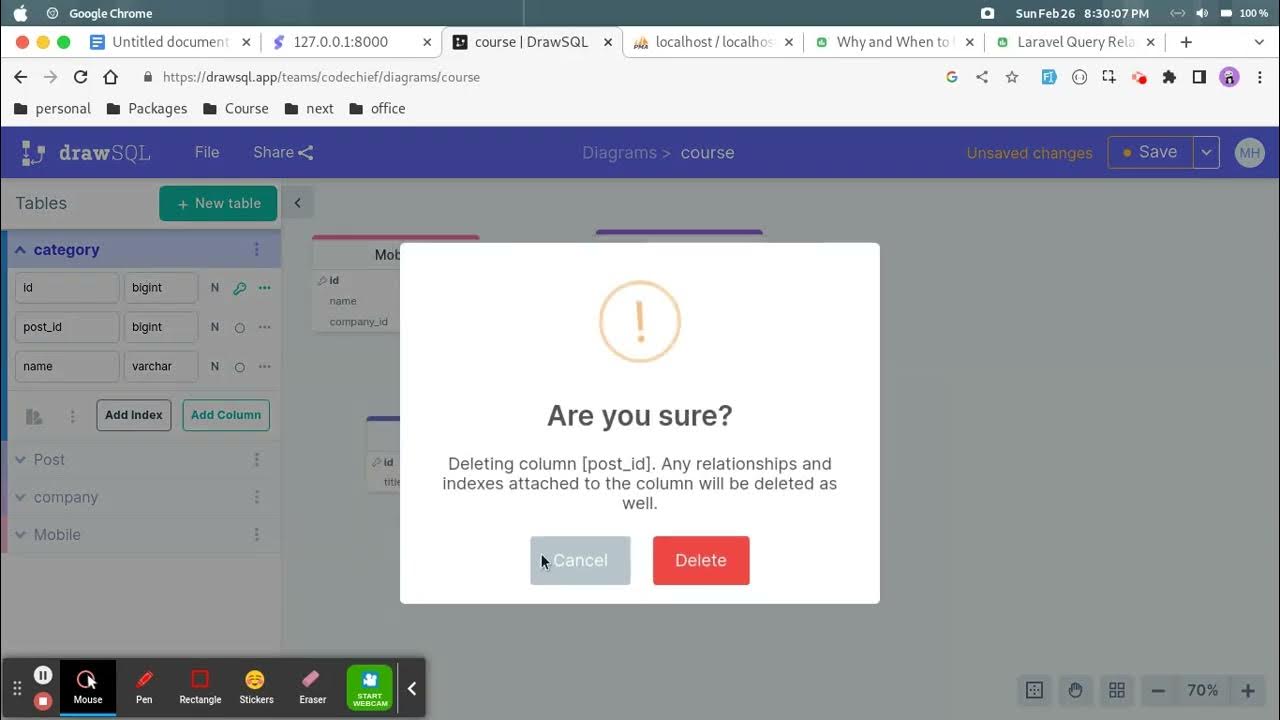
Task: Click the primary key icon for id column
Action: coord(239,288)
